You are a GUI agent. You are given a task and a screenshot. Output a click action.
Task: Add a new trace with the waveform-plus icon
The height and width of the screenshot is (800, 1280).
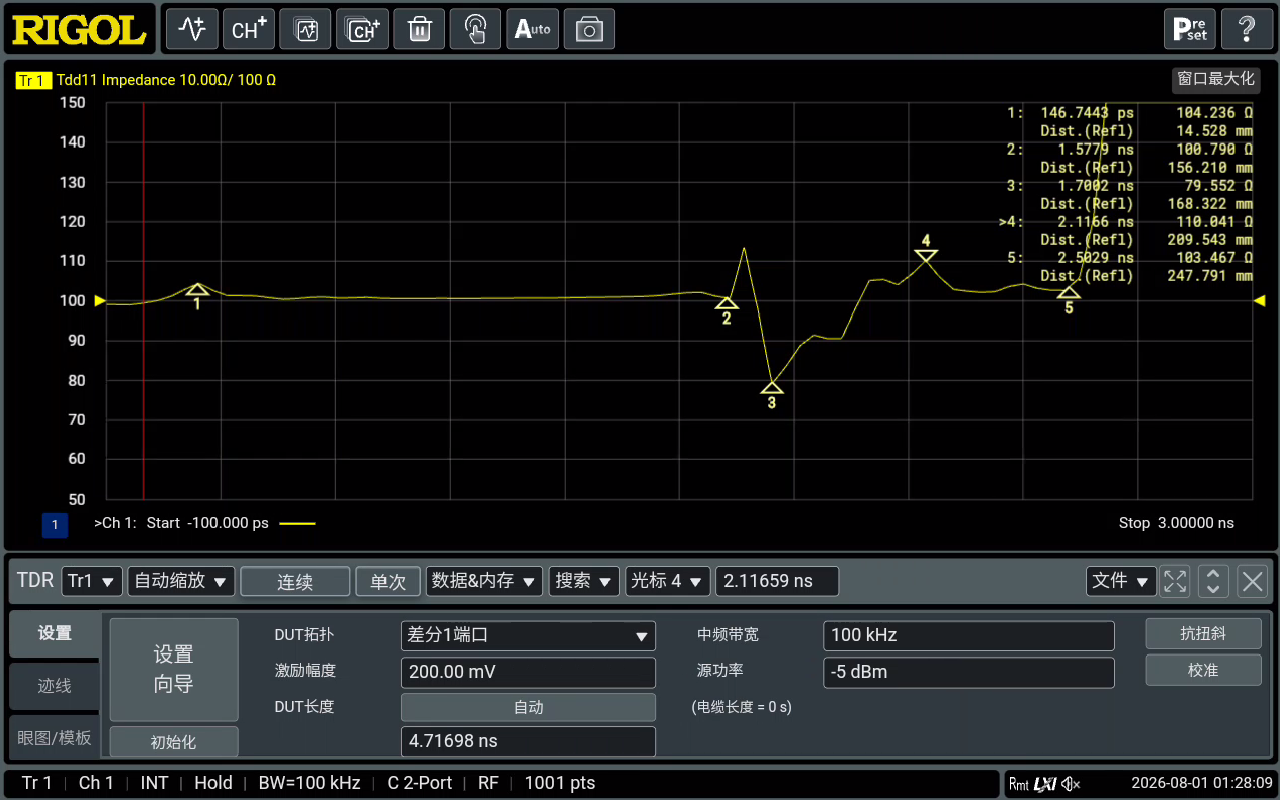point(191,29)
